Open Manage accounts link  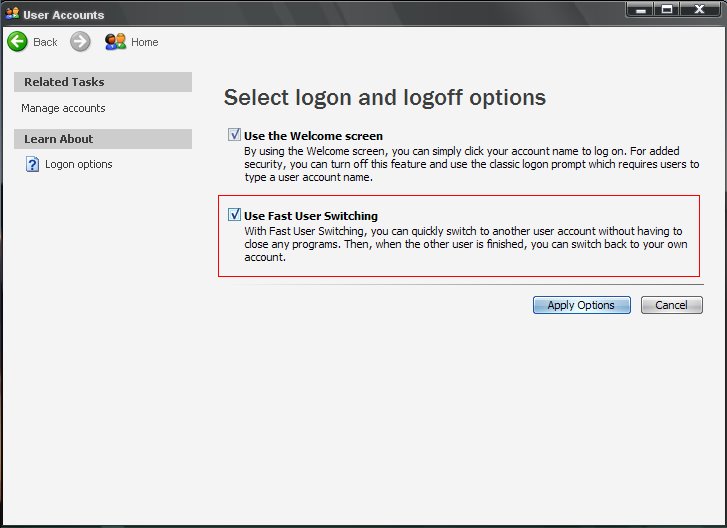(x=63, y=108)
